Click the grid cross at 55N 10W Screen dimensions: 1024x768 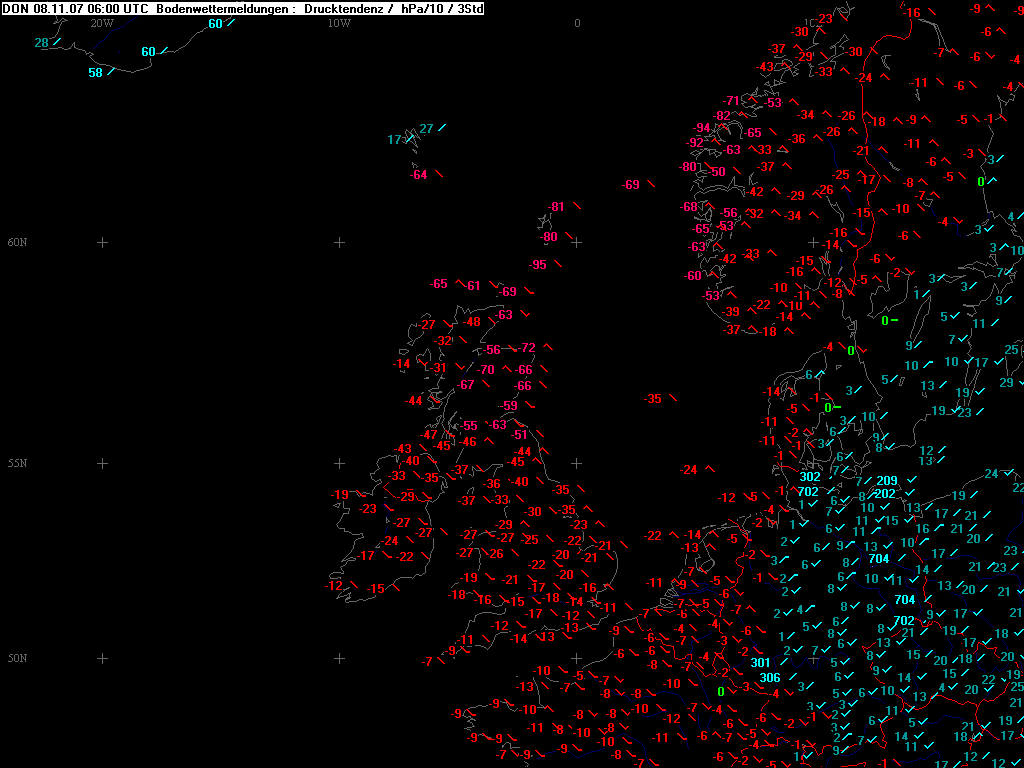(339, 464)
